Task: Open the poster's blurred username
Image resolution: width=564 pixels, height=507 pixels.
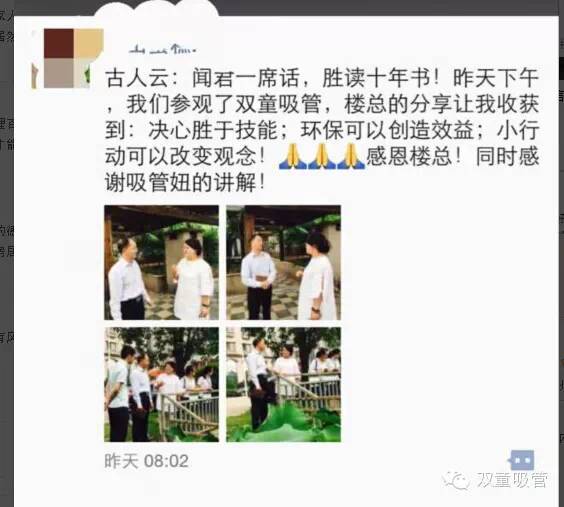Action: (x=163, y=49)
